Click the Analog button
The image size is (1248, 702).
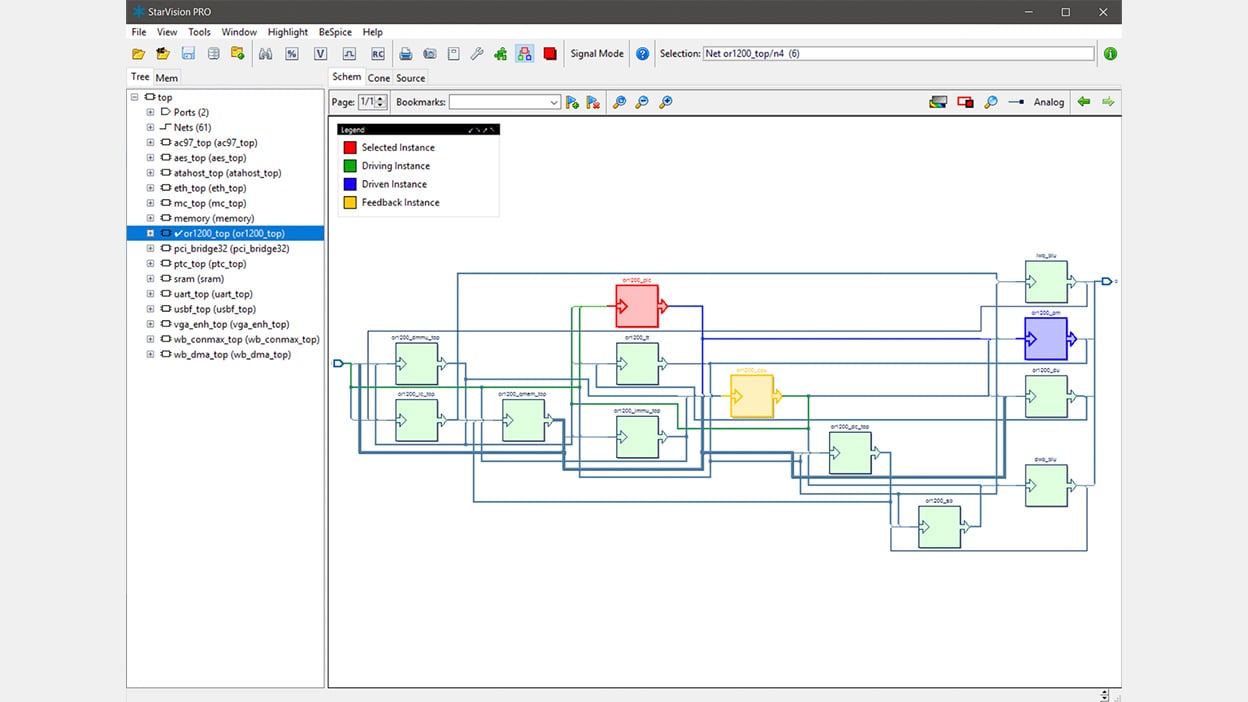tap(1049, 102)
